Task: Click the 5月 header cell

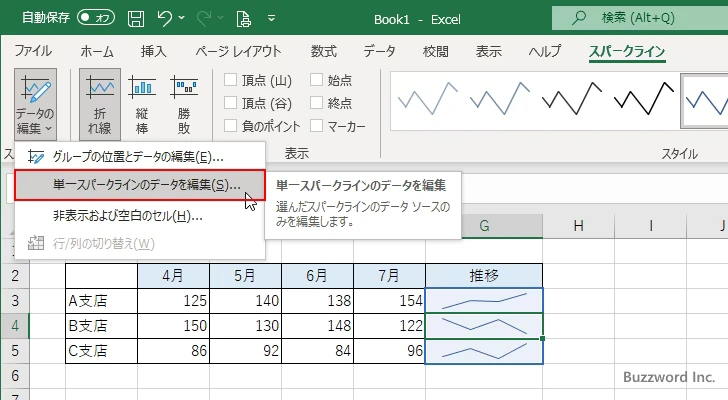Action: [x=245, y=276]
